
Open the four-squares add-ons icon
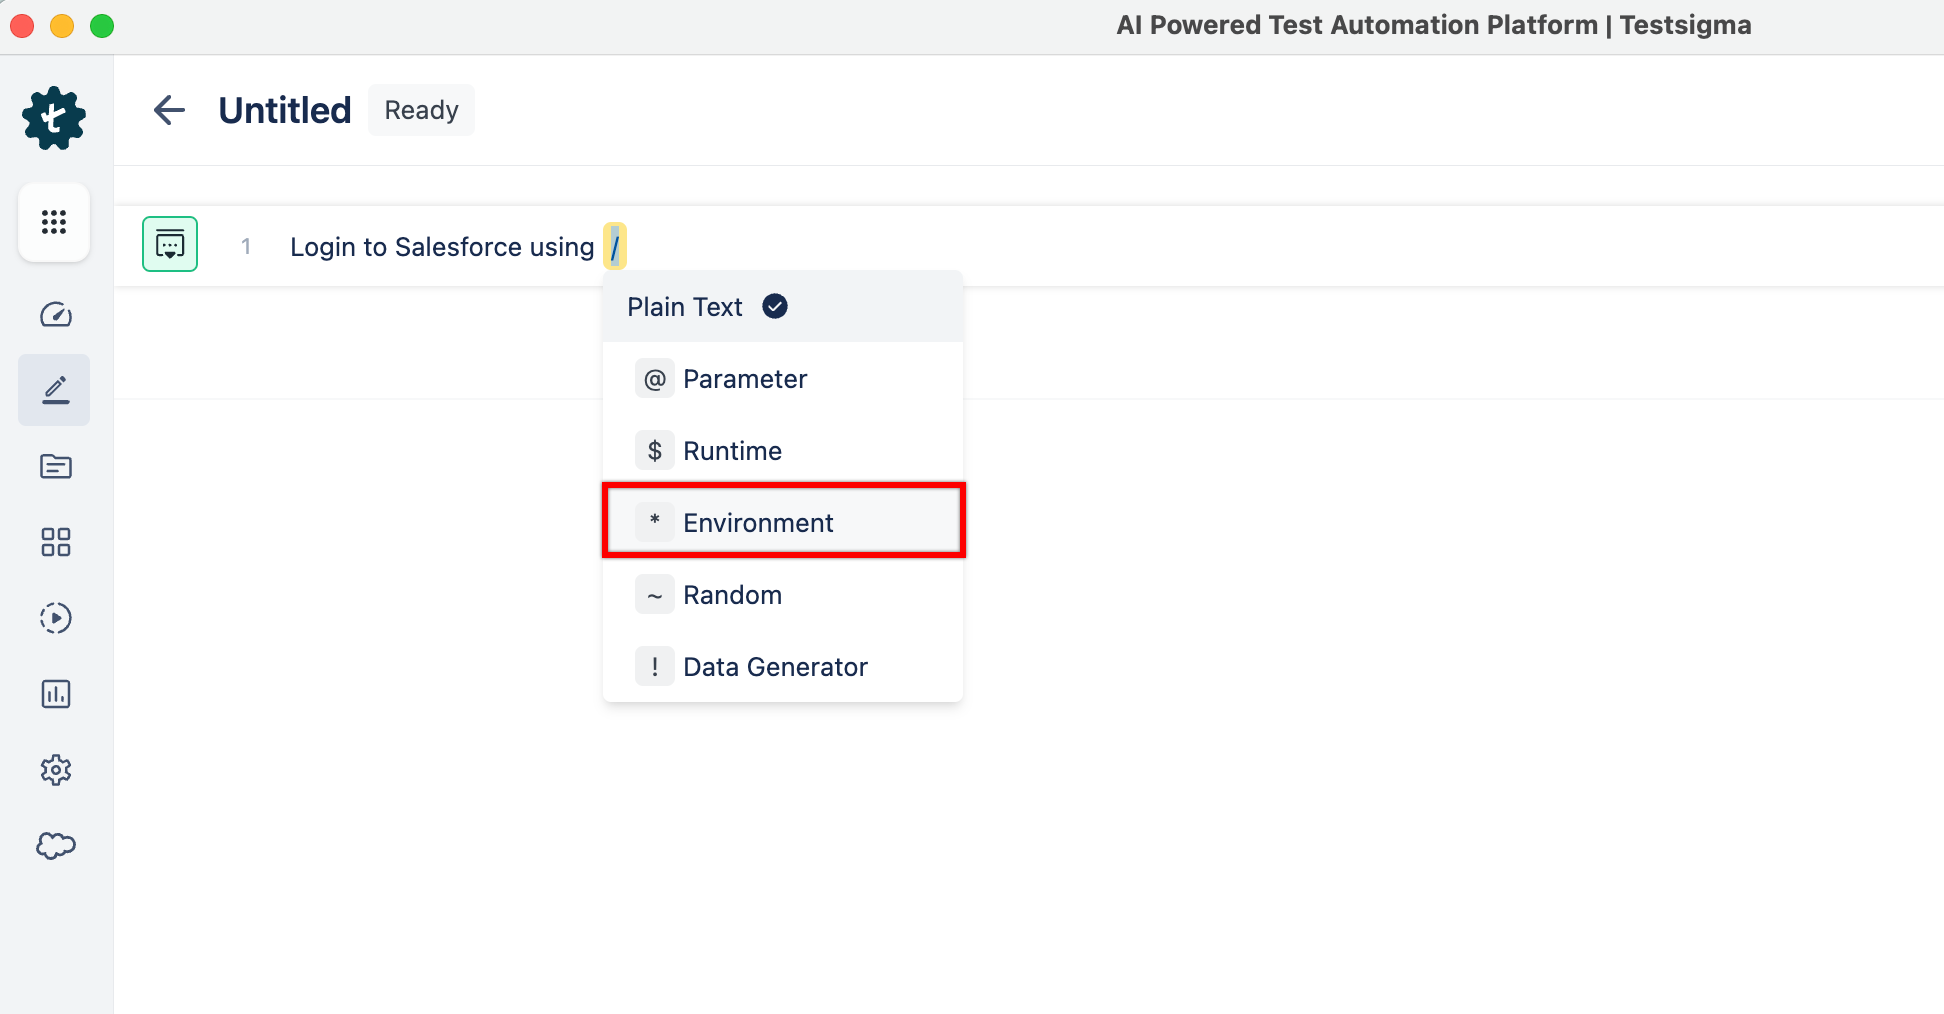pyautogui.click(x=56, y=542)
